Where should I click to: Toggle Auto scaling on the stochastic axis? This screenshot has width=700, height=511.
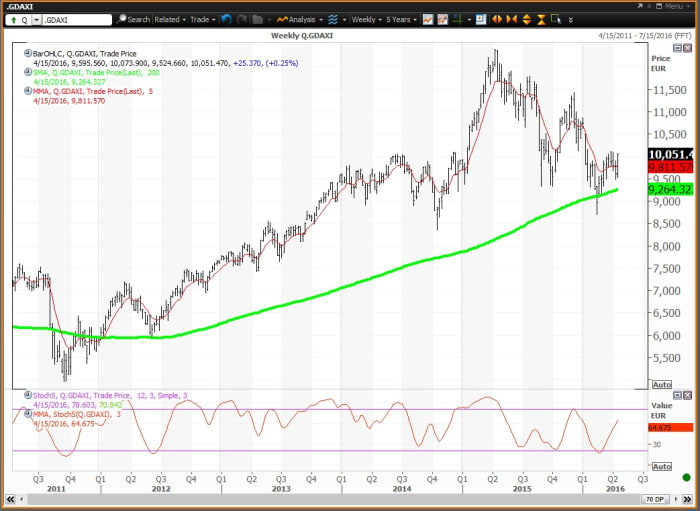click(x=661, y=467)
